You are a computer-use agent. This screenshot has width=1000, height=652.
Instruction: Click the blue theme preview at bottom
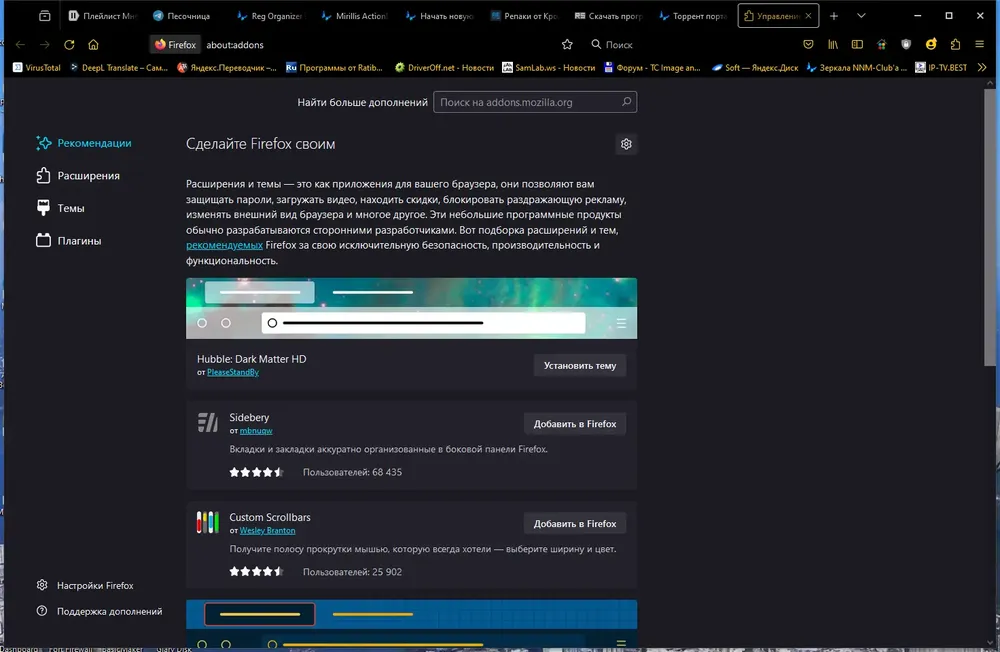[411, 625]
